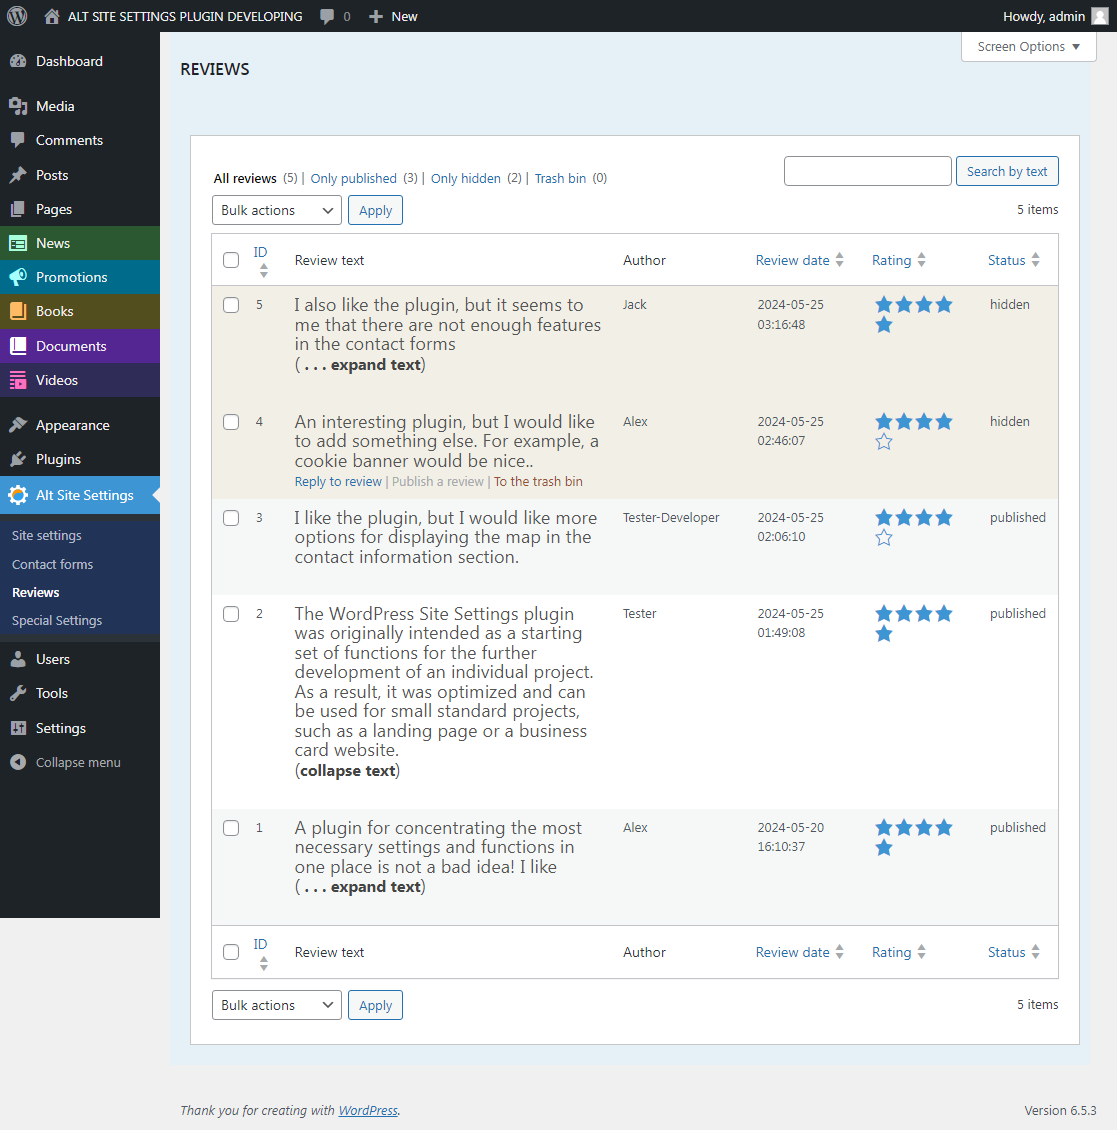This screenshot has width=1117, height=1130.
Task: Click the Tools wrench icon
Action: click(18, 693)
